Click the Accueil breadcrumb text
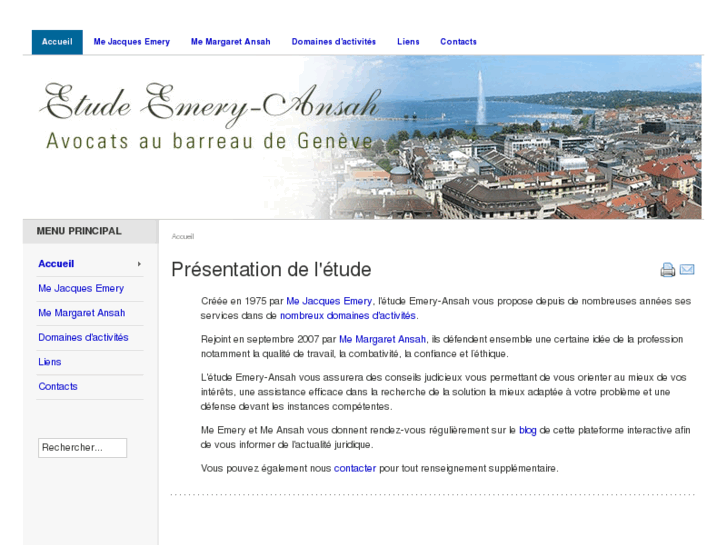727x545 pixels. pyautogui.click(x=183, y=237)
